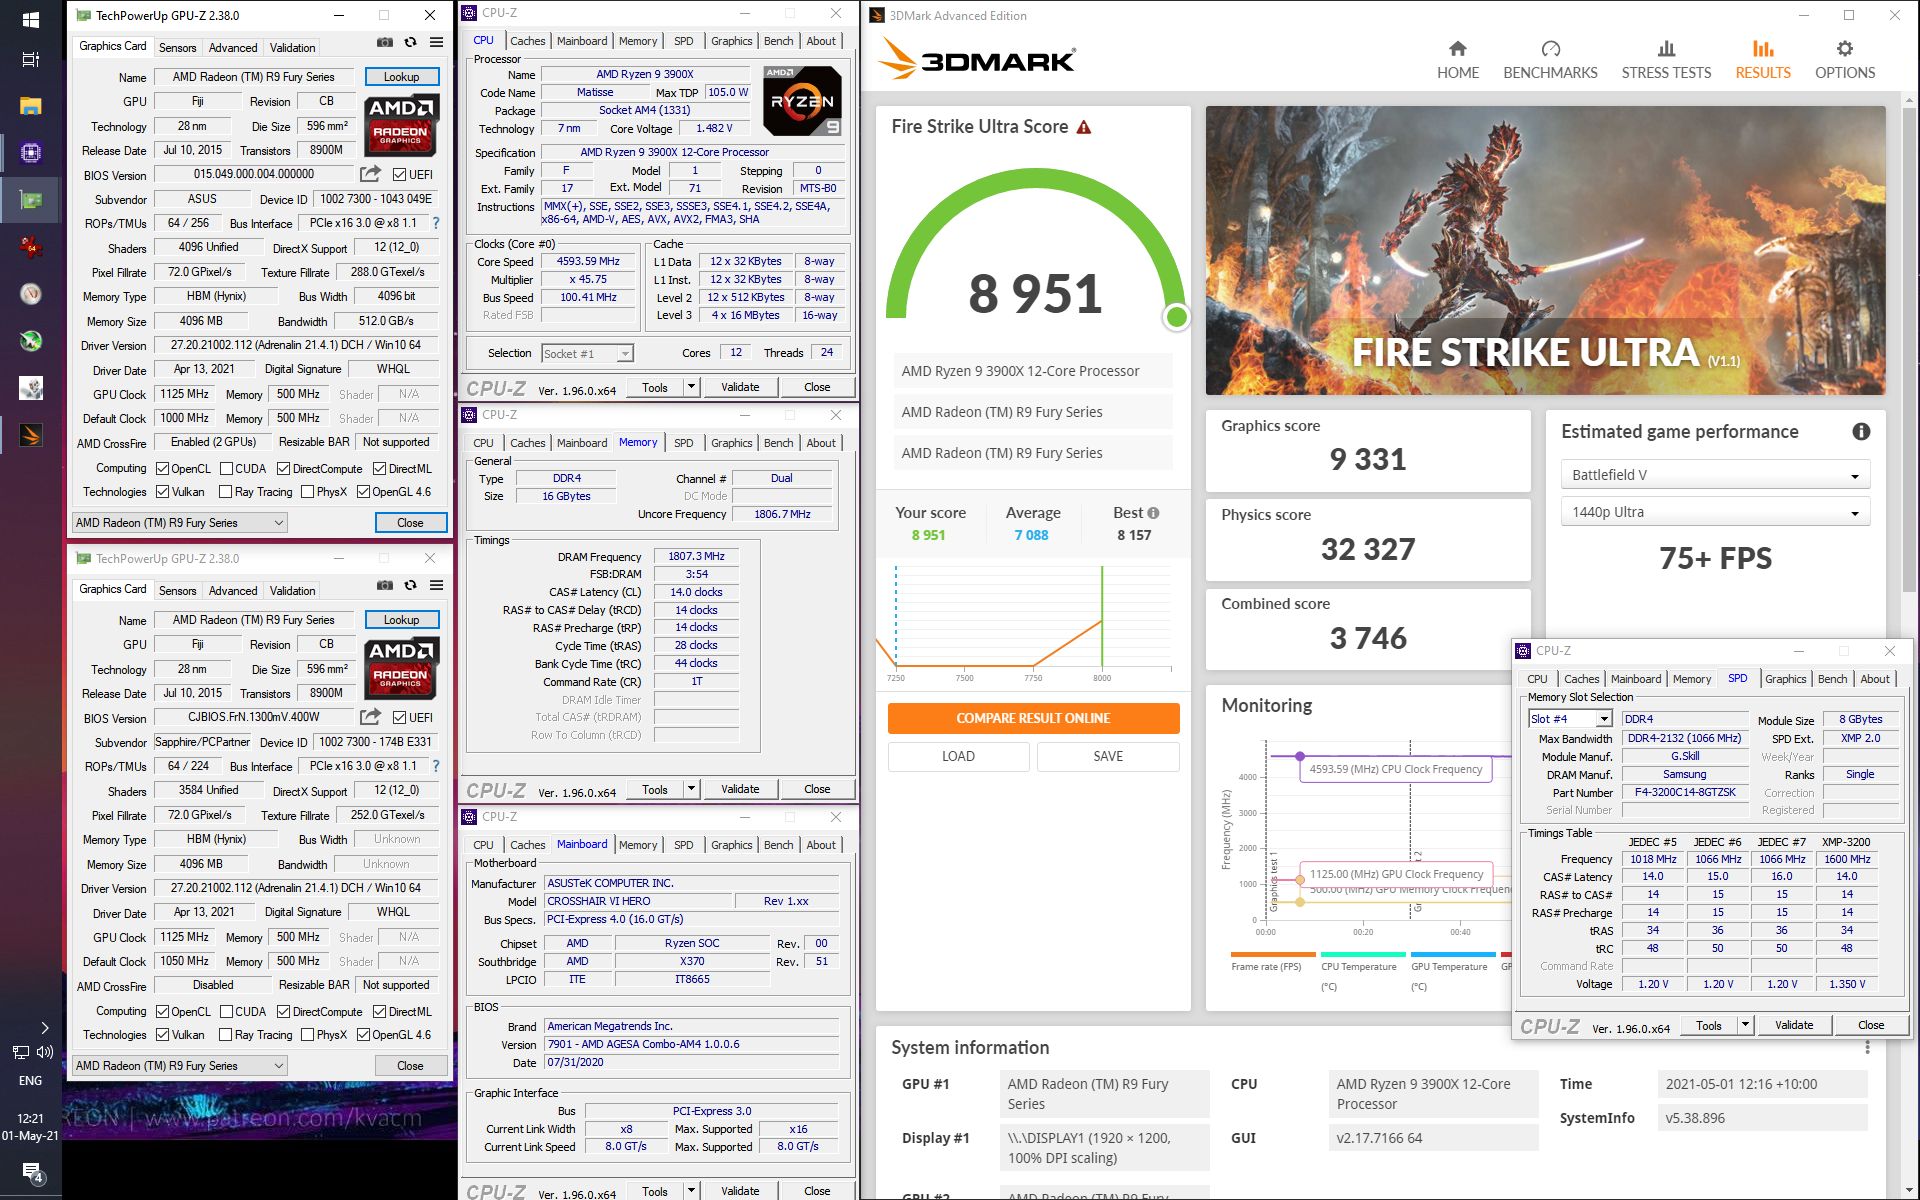The height and width of the screenshot is (1200, 1920).
Task: Toggle OpenCL checkbox in ASUS-subvendor GPU-Z window
Action: [x=162, y=469]
